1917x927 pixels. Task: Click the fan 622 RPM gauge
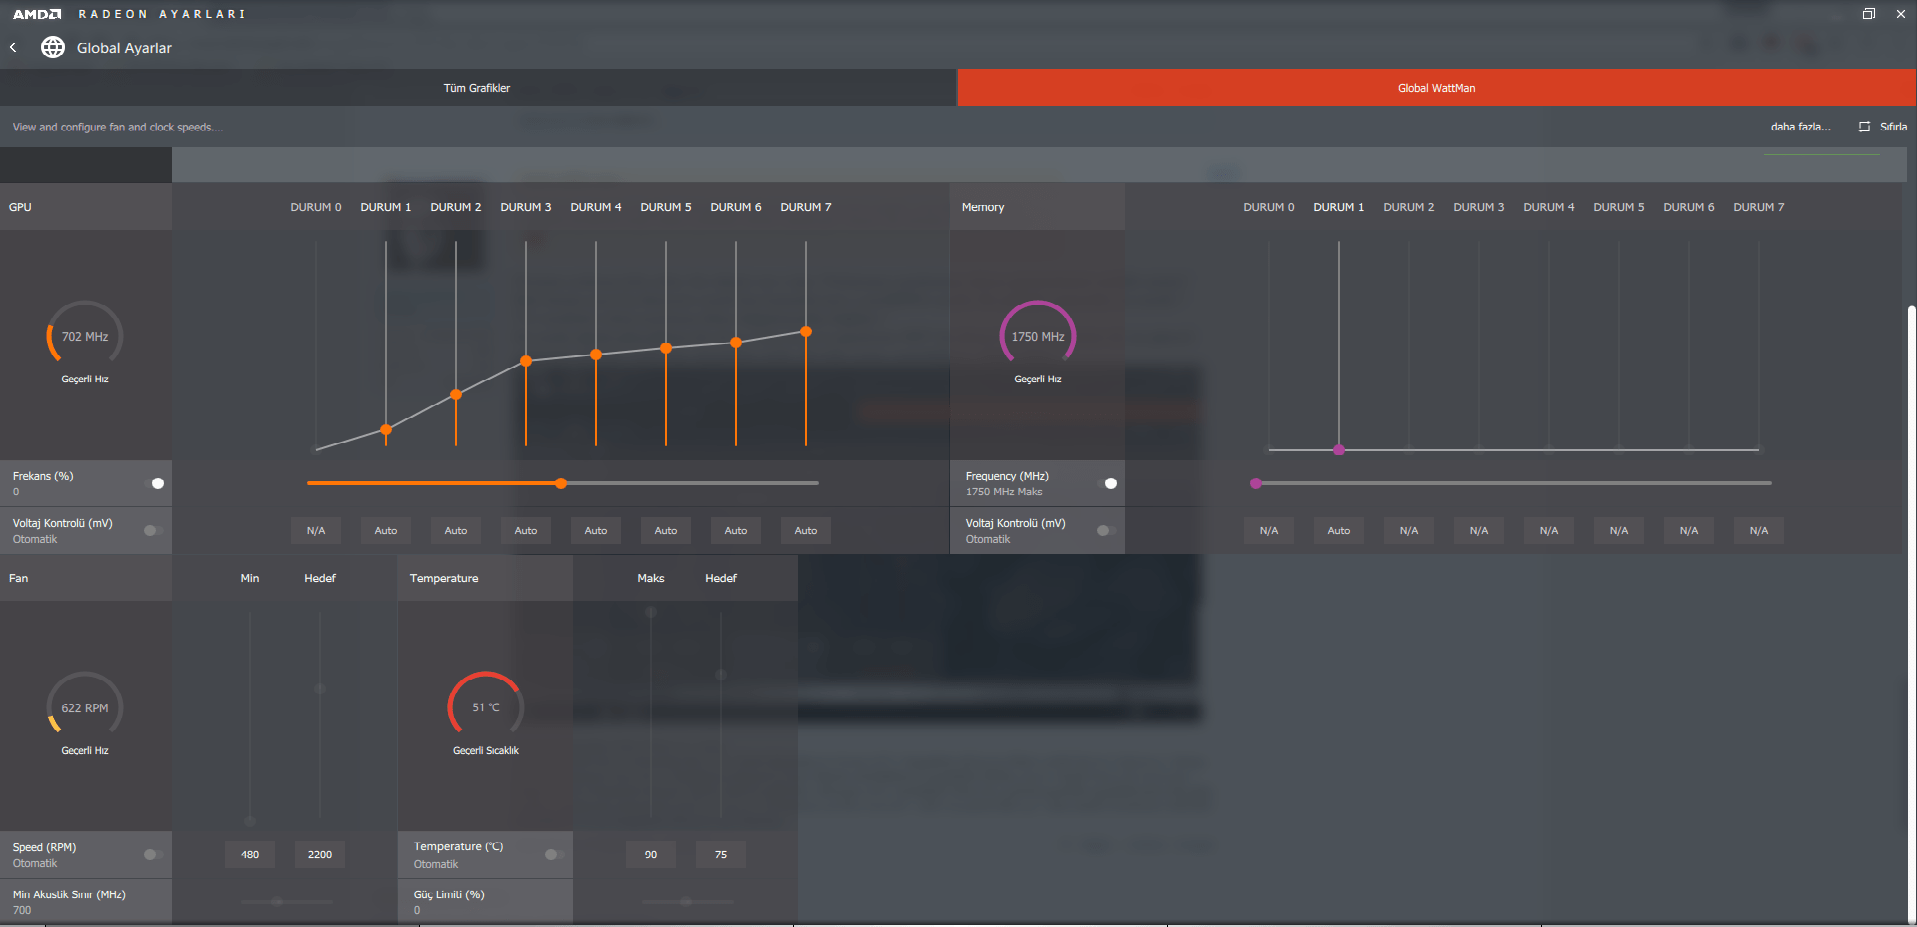point(85,708)
